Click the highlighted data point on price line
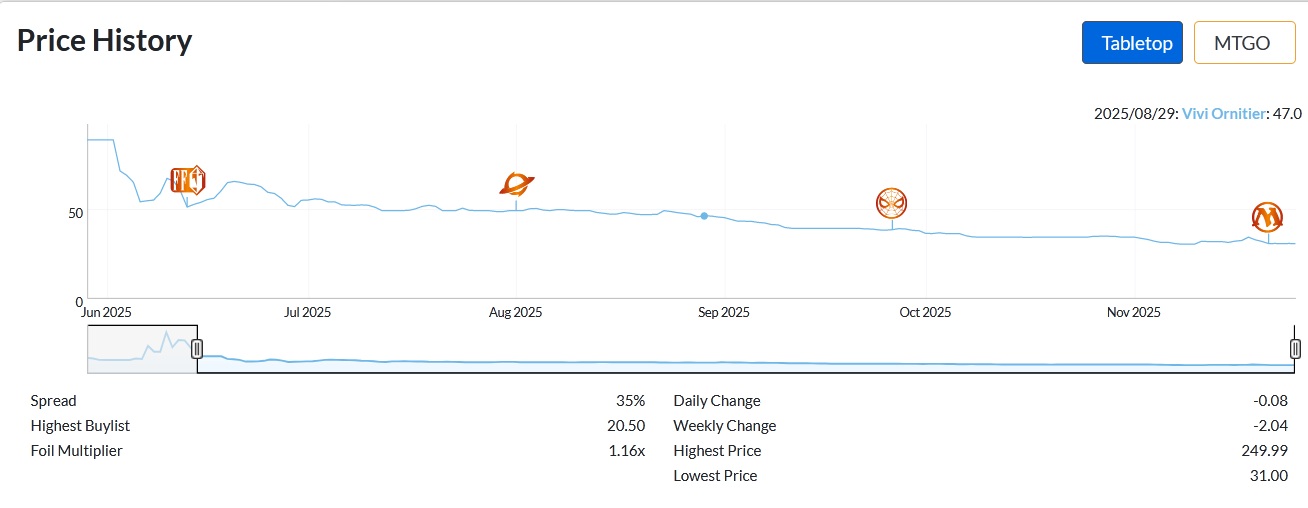 click(704, 216)
